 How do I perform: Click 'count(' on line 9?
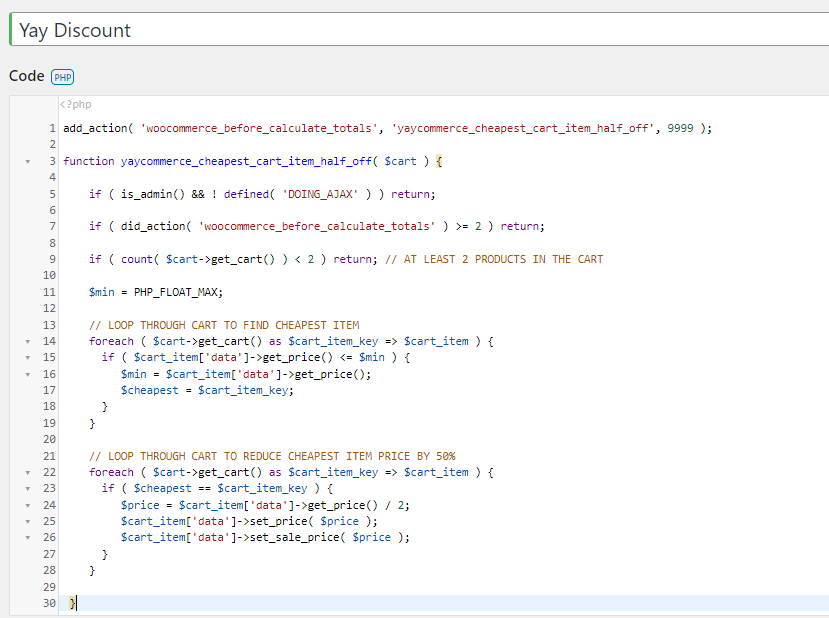tap(140, 259)
